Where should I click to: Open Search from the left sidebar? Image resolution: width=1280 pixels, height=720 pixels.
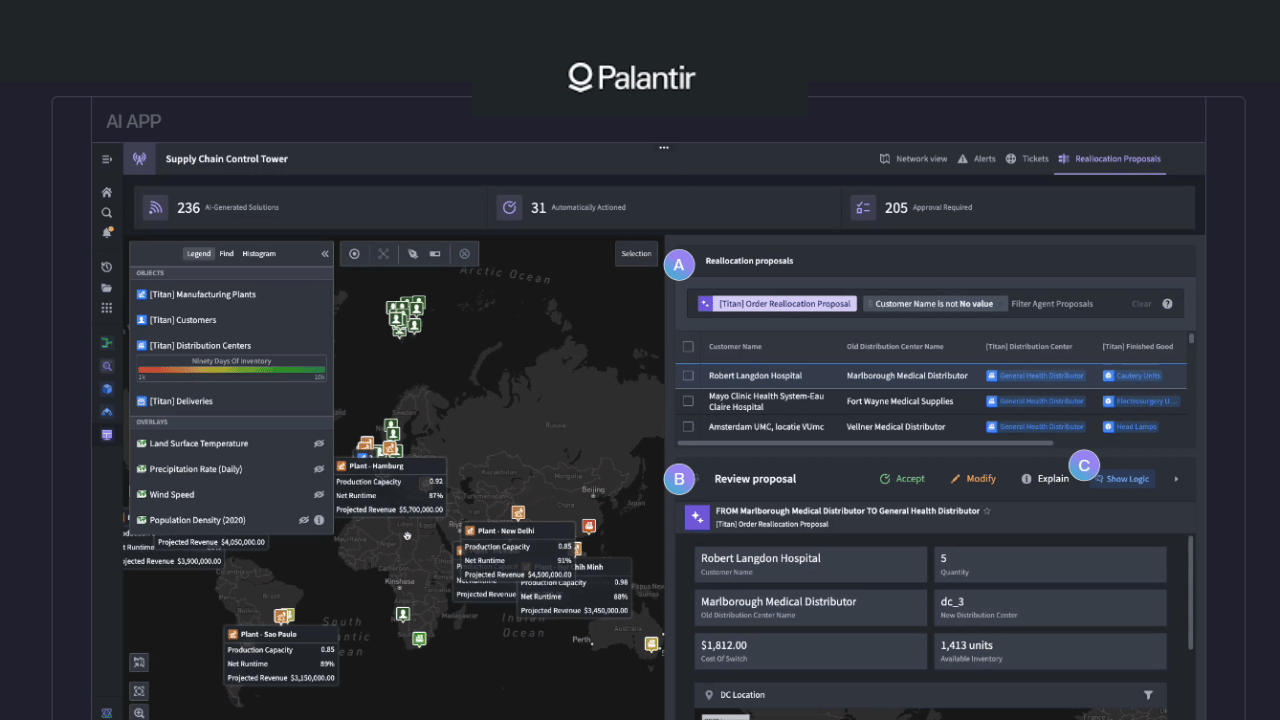point(107,212)
